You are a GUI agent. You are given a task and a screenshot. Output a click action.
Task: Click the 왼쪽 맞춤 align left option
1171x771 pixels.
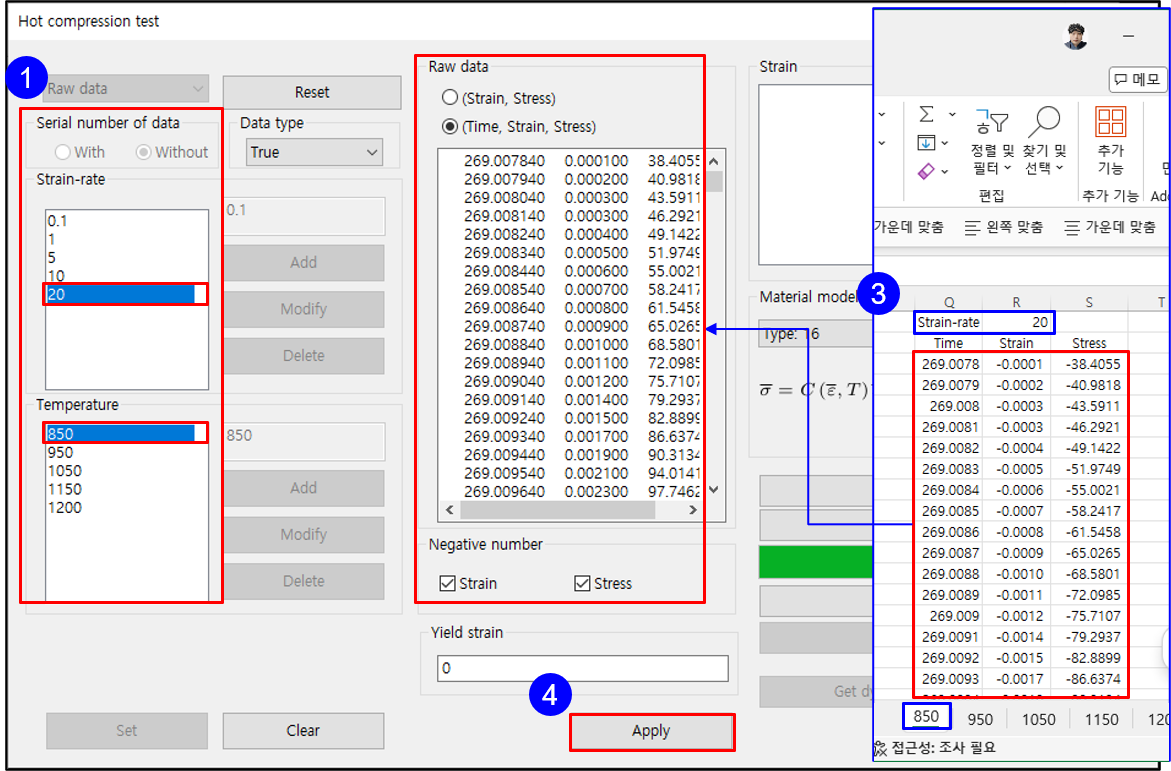1004,227
